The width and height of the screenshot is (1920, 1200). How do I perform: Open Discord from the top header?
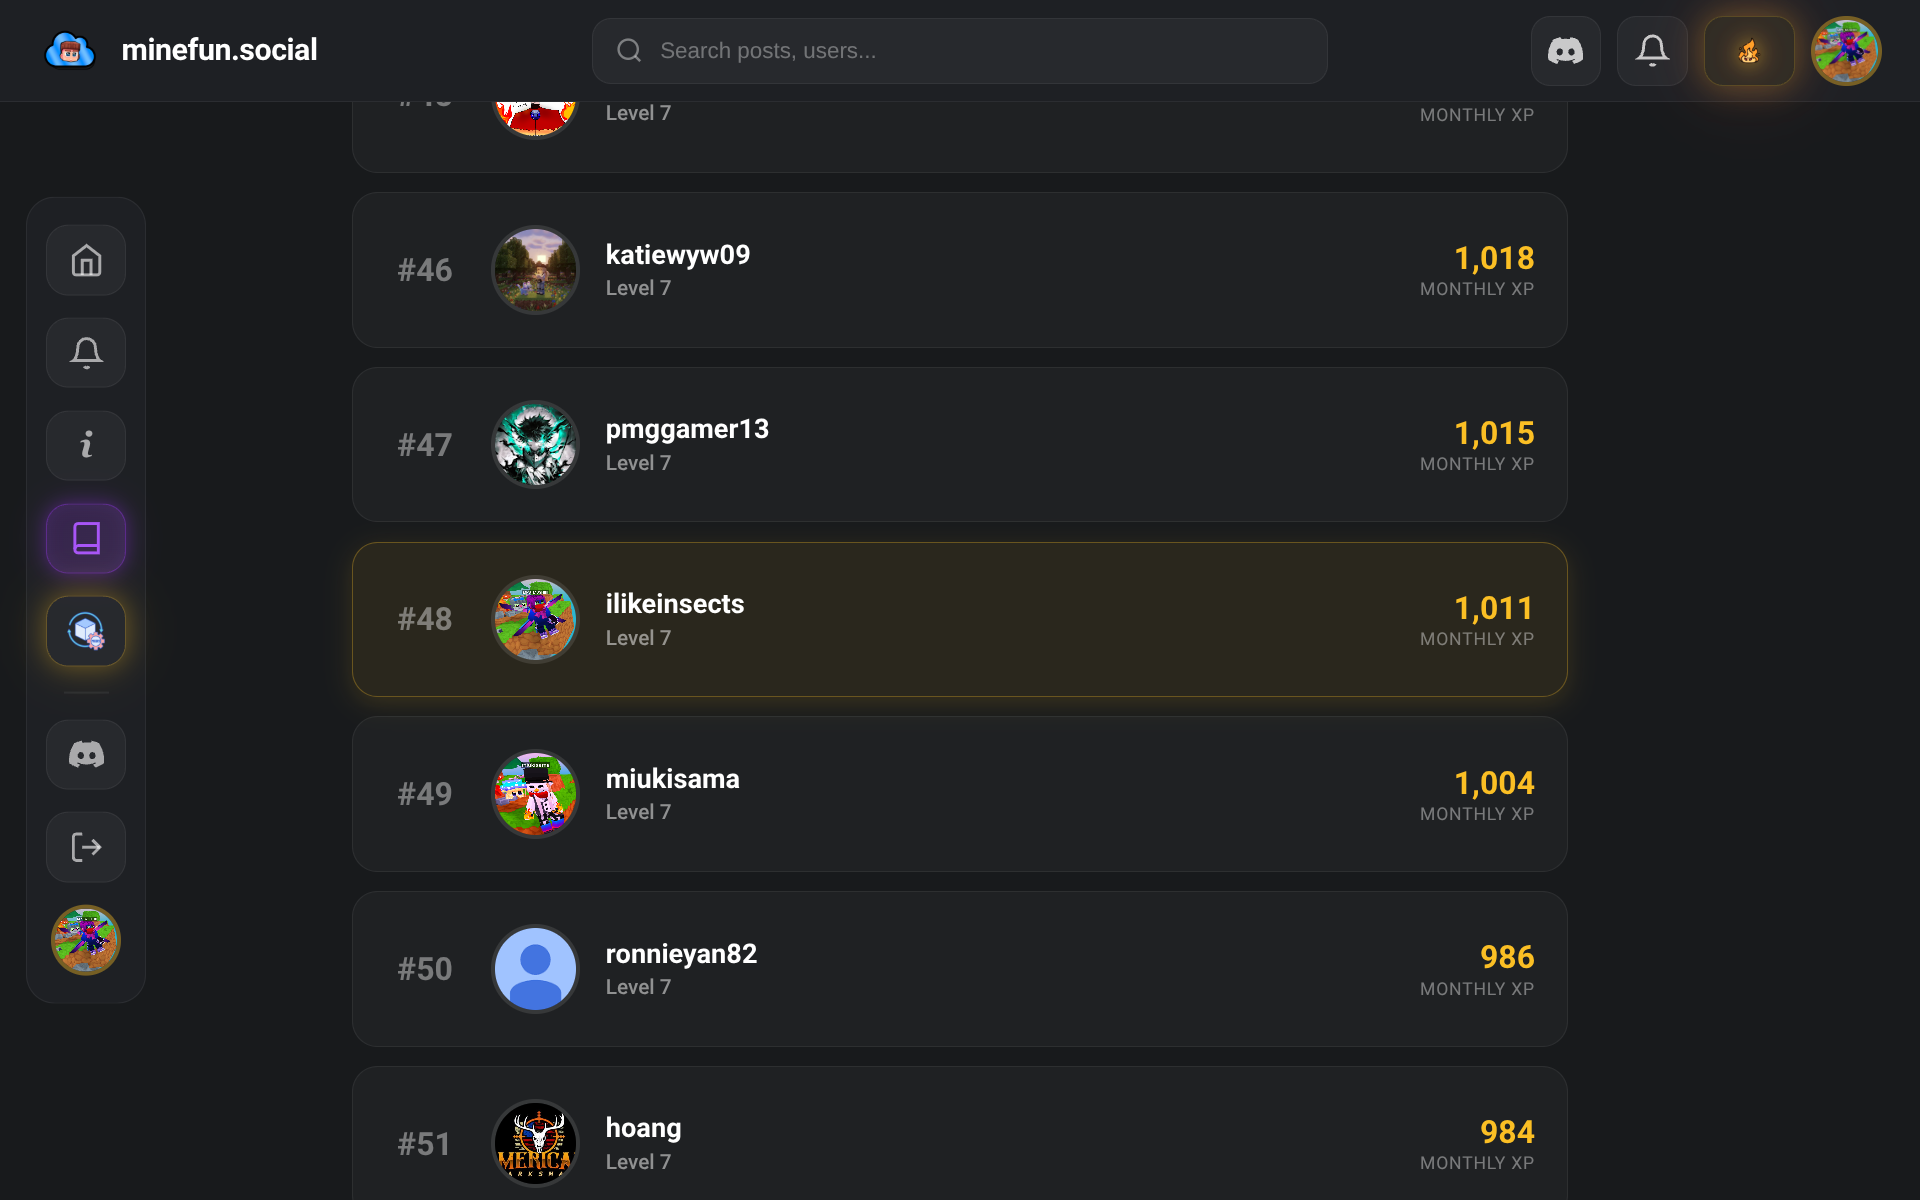[x=1565, y=51]
